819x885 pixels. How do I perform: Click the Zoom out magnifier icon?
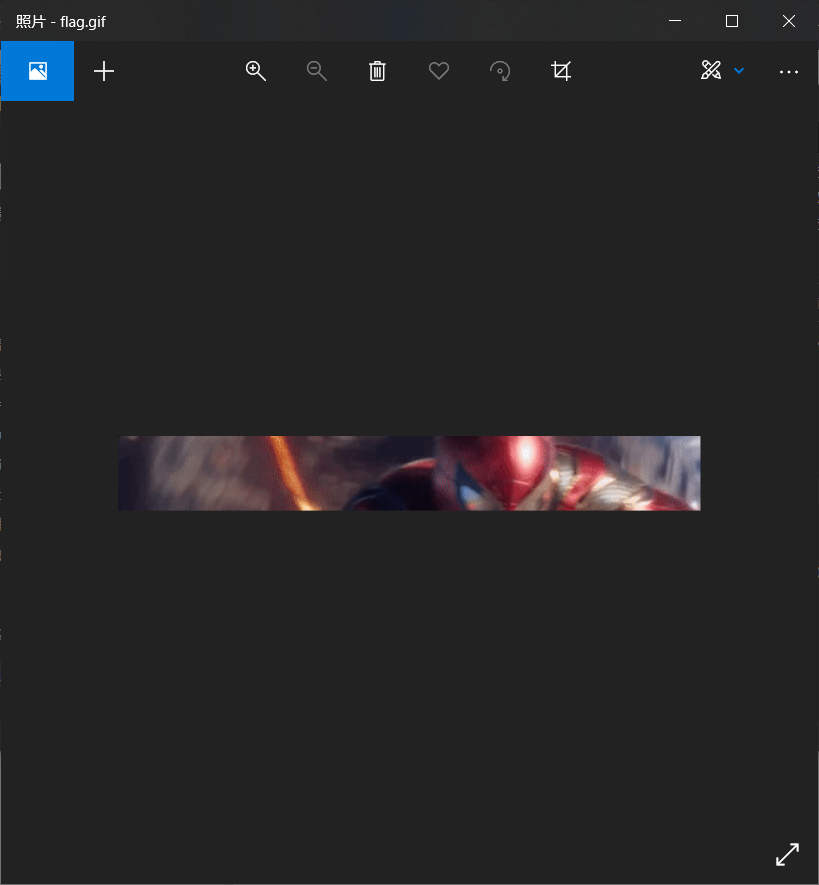tap(316, 71)
